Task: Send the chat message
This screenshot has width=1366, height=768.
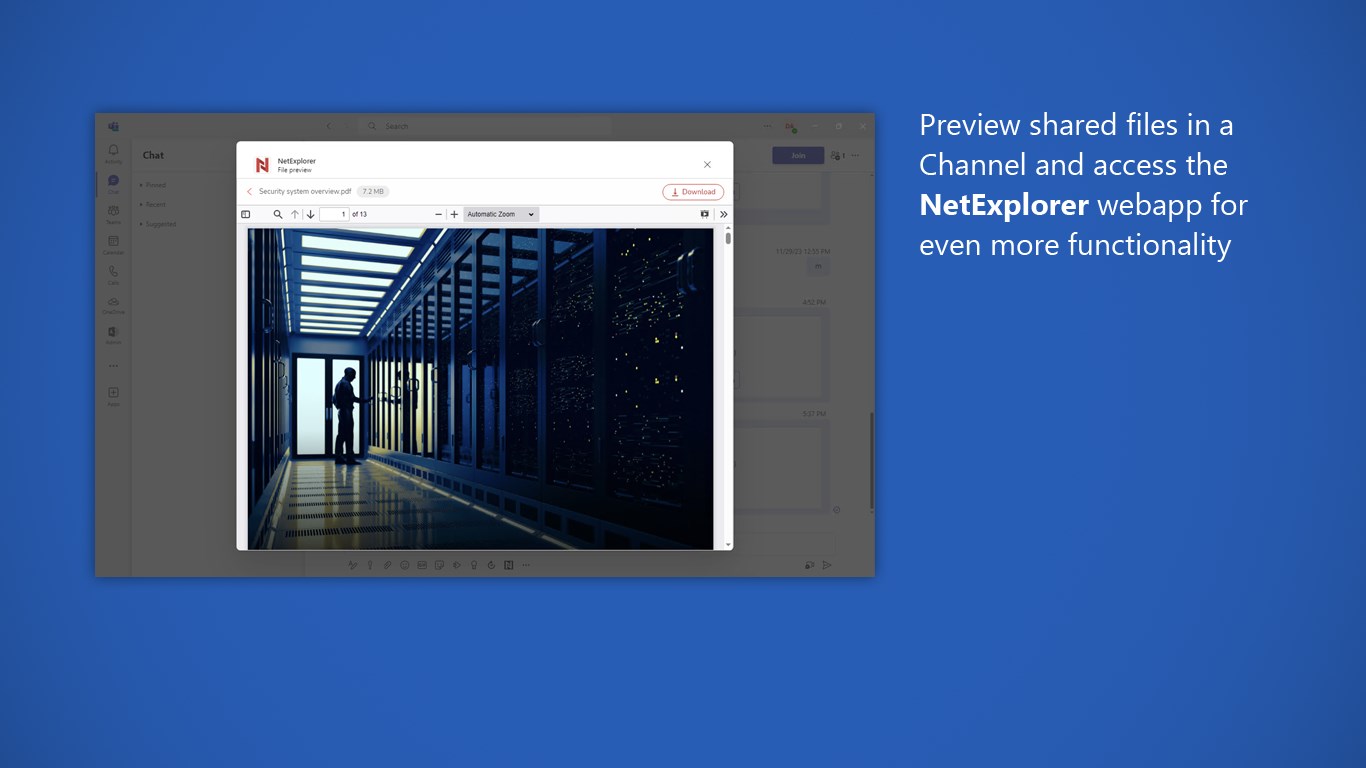Action: [x=827, y=565]
